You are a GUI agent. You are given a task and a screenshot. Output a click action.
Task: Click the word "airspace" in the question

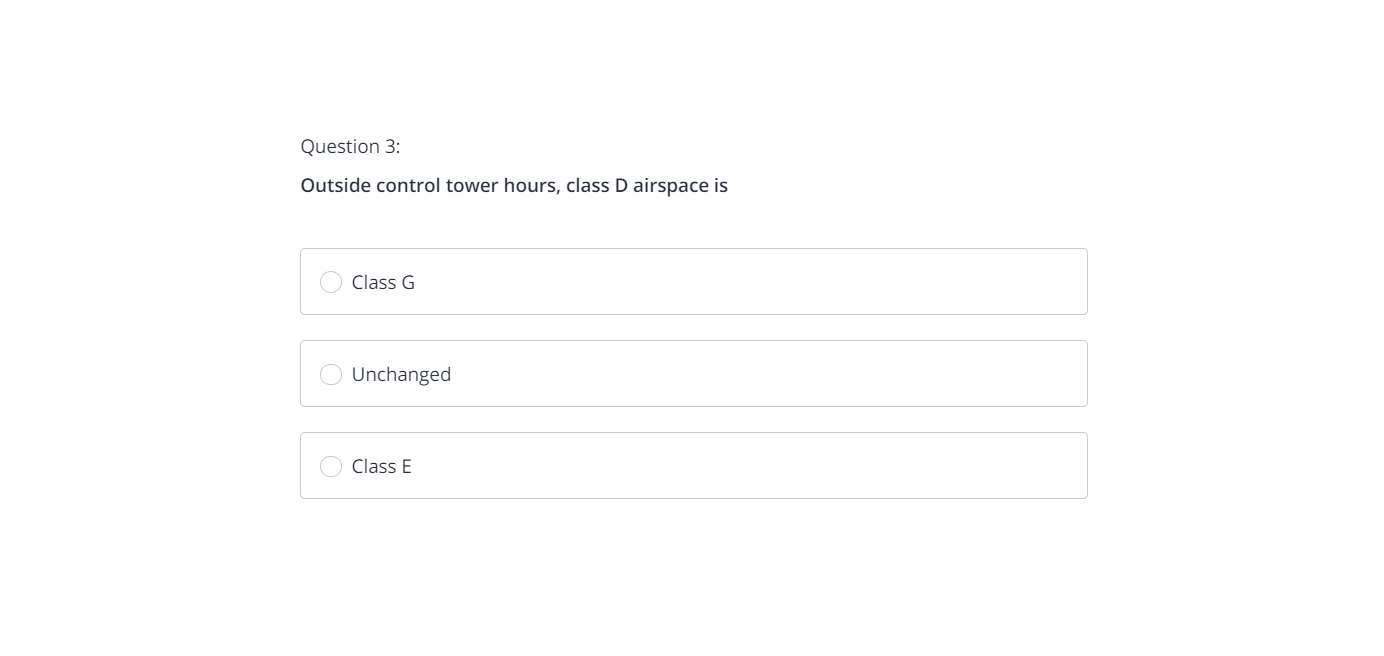pos(670,187)
